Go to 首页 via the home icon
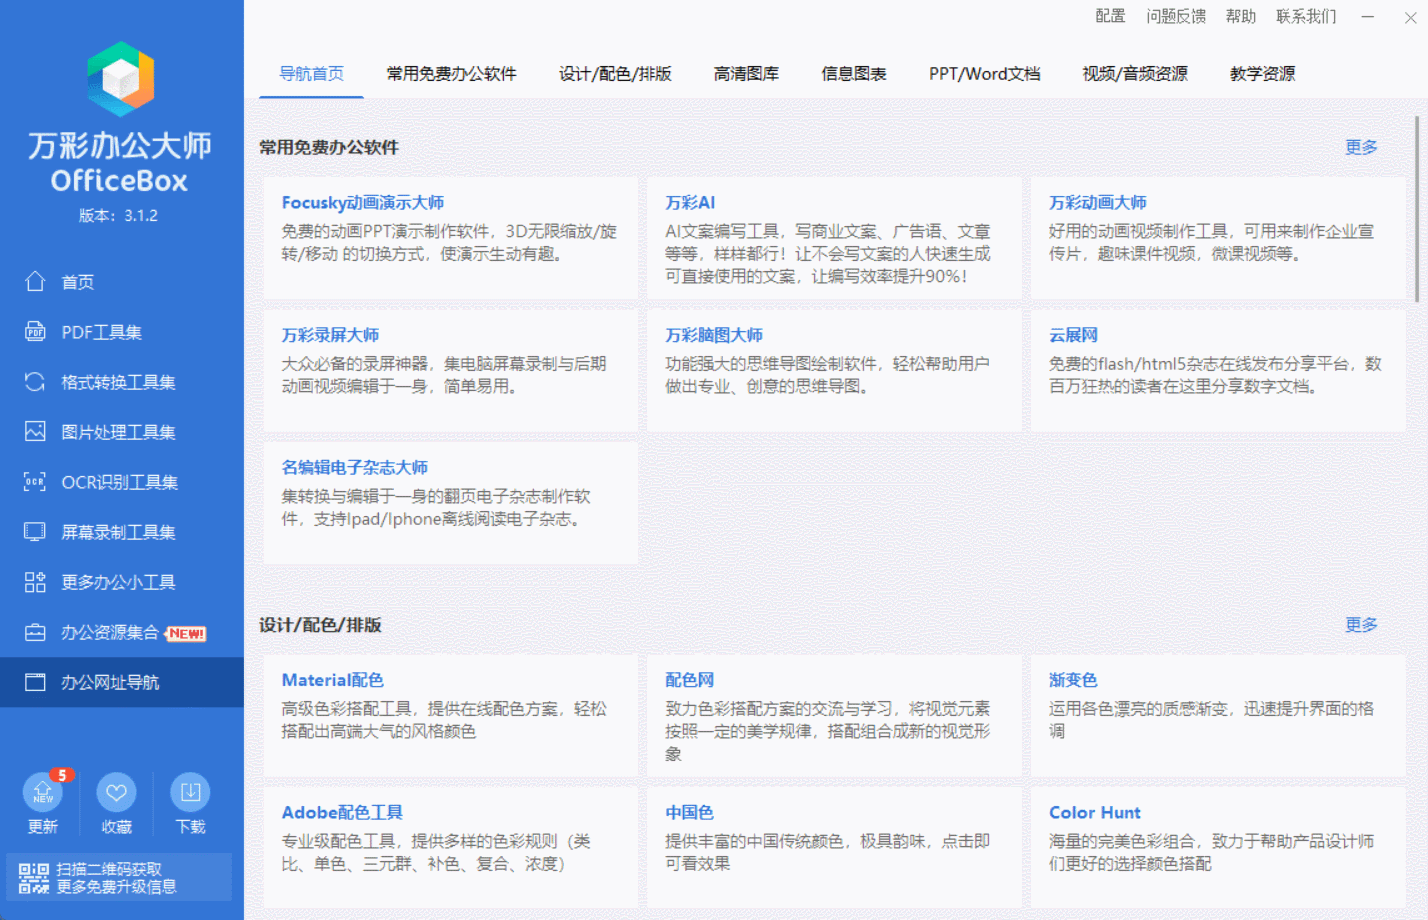Viewport: 1428px width, 920px height. point(75,281)
